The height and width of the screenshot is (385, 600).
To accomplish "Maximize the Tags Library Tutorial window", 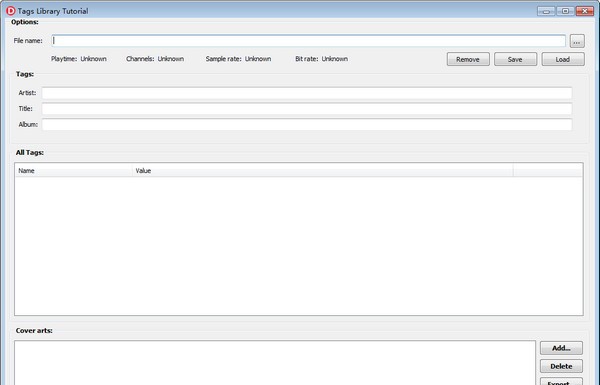I will coord(565,11).
